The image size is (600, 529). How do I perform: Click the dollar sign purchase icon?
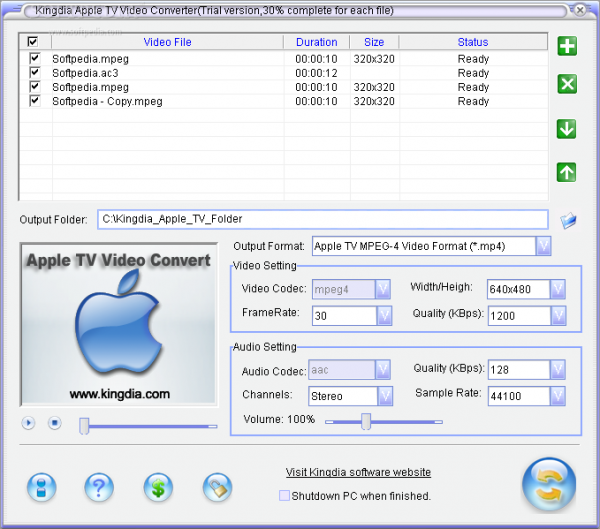click(x=158, y=487)
